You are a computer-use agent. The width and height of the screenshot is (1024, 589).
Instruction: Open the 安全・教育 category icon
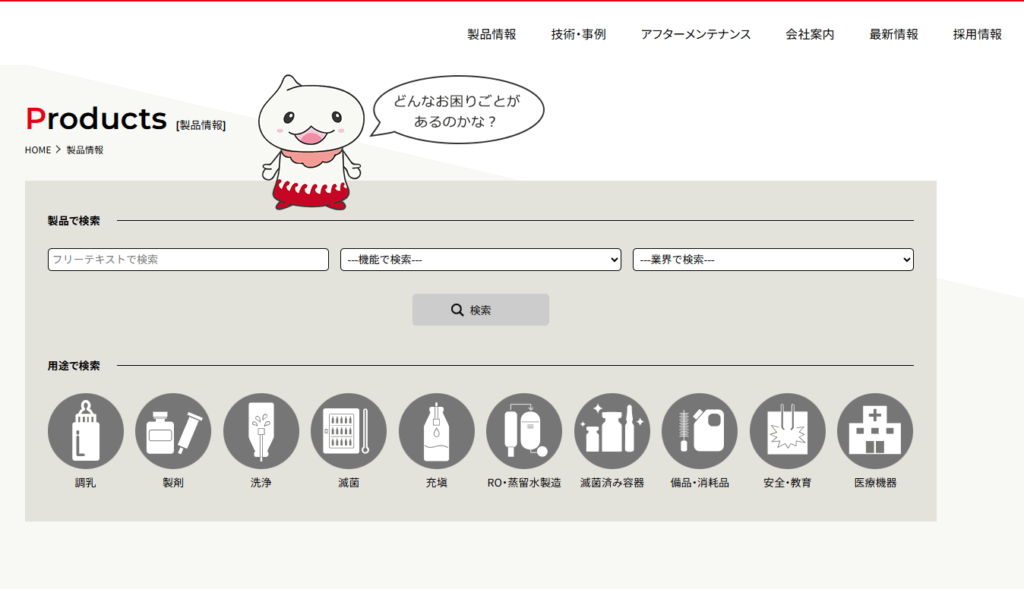coord(787,431)
